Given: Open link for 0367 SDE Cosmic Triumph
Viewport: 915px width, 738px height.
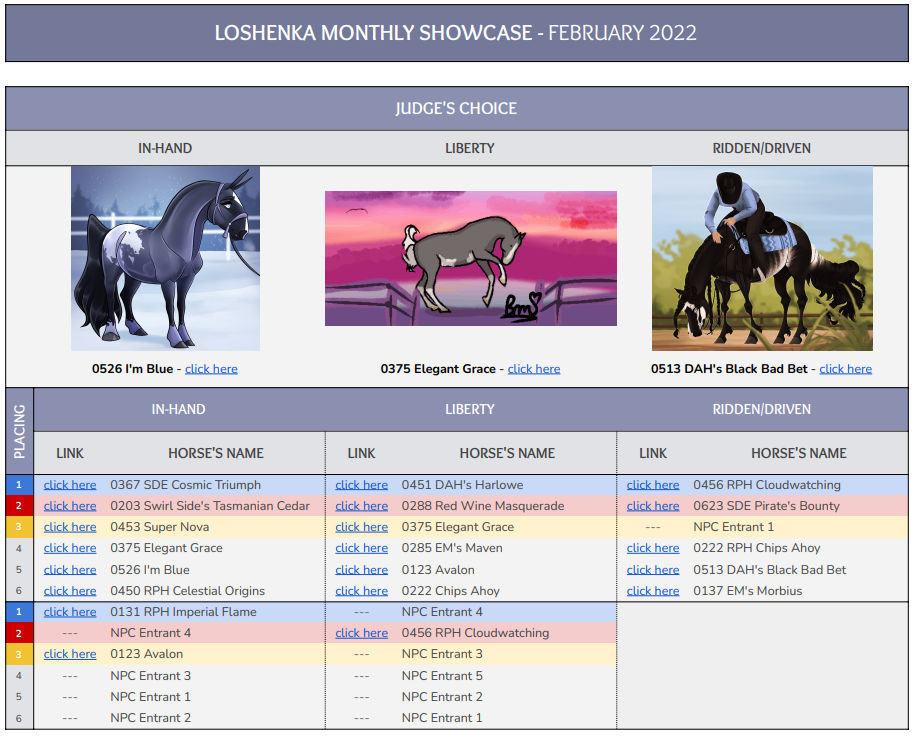Looking at the screenshot, I should click(x=69, y=484).
